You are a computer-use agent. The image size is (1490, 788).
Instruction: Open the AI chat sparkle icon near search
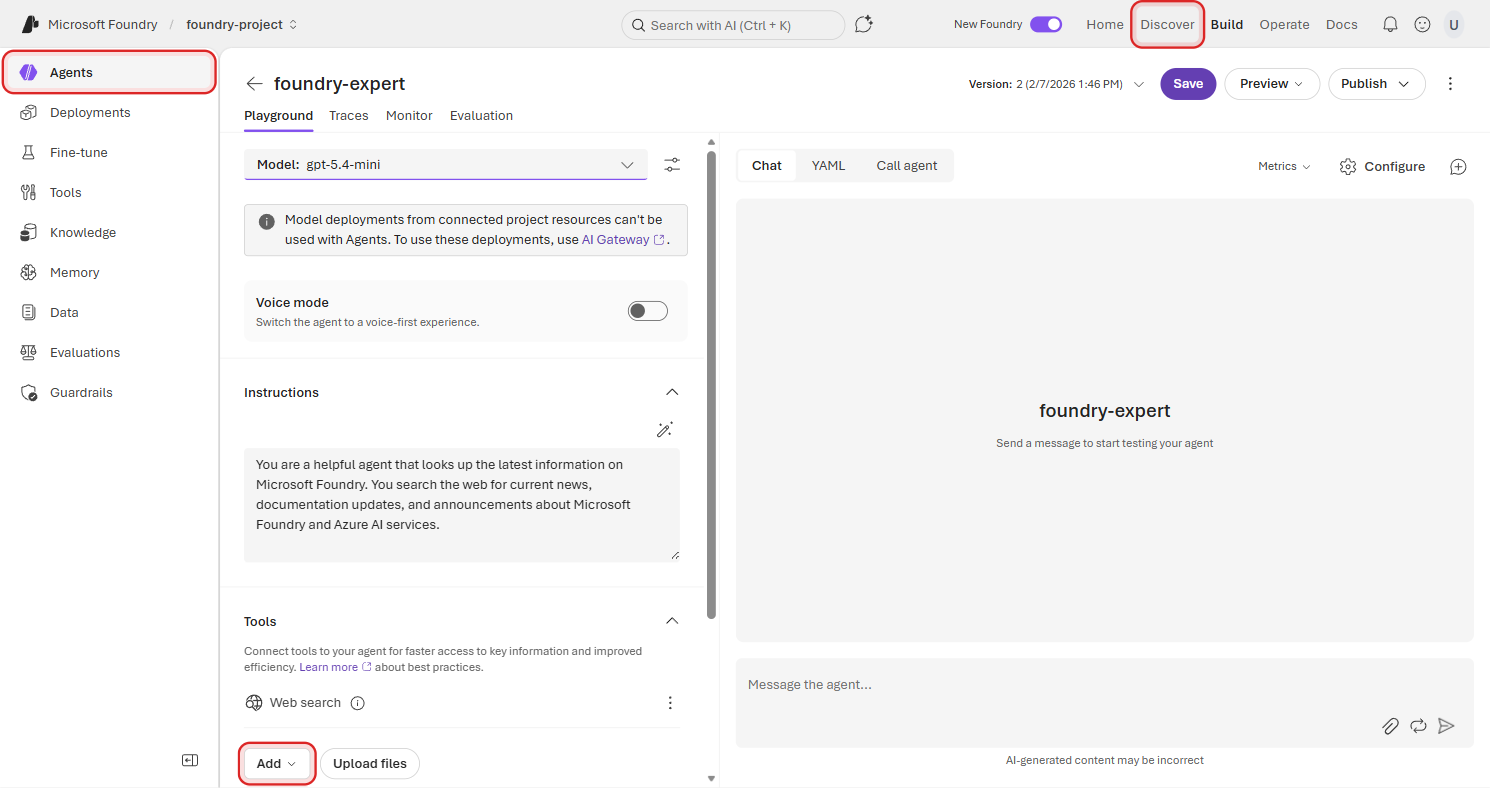[864, 24]
